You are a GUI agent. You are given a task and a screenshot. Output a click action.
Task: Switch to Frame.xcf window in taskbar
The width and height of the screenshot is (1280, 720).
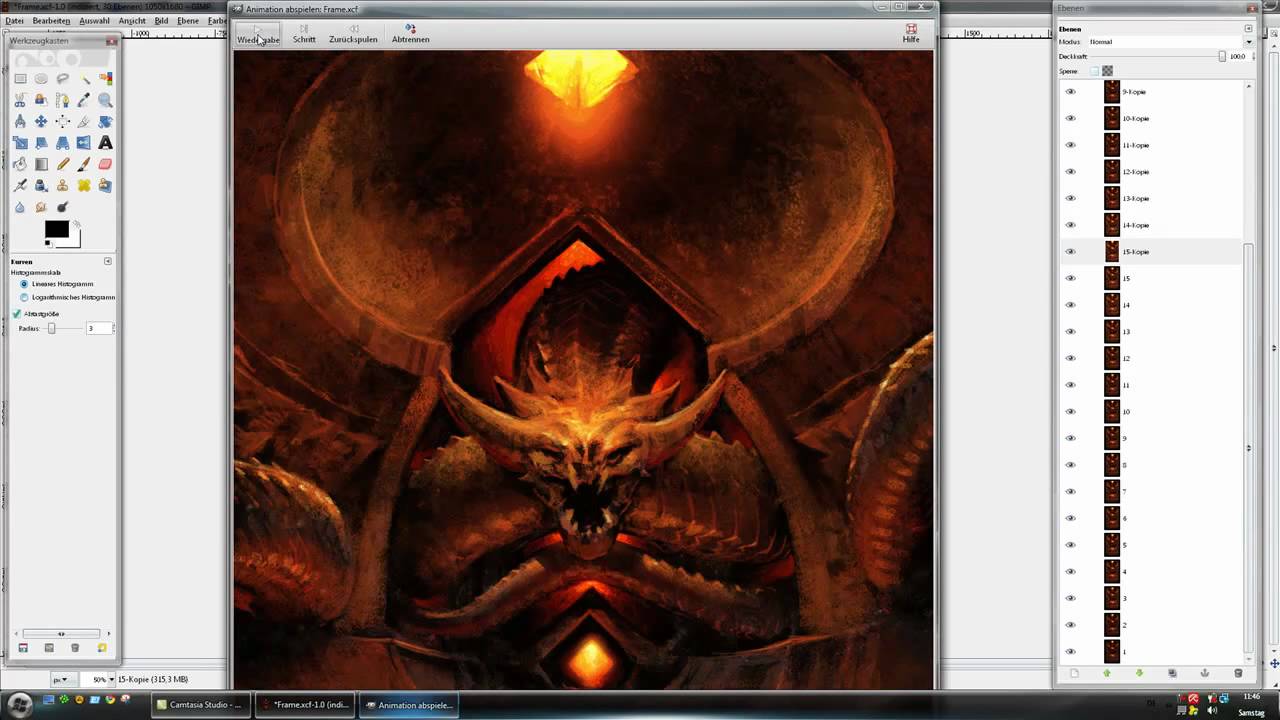(304, 704)
